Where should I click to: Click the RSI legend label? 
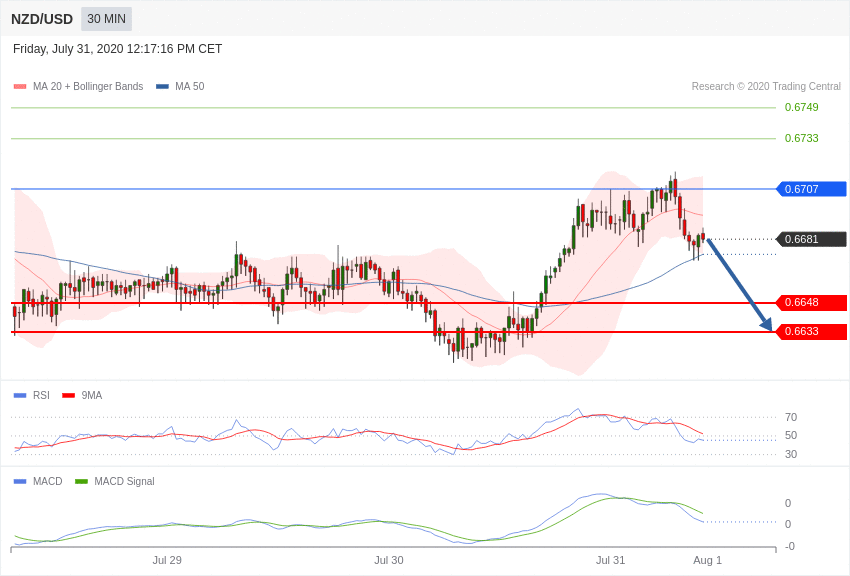(x=41, y=396)
